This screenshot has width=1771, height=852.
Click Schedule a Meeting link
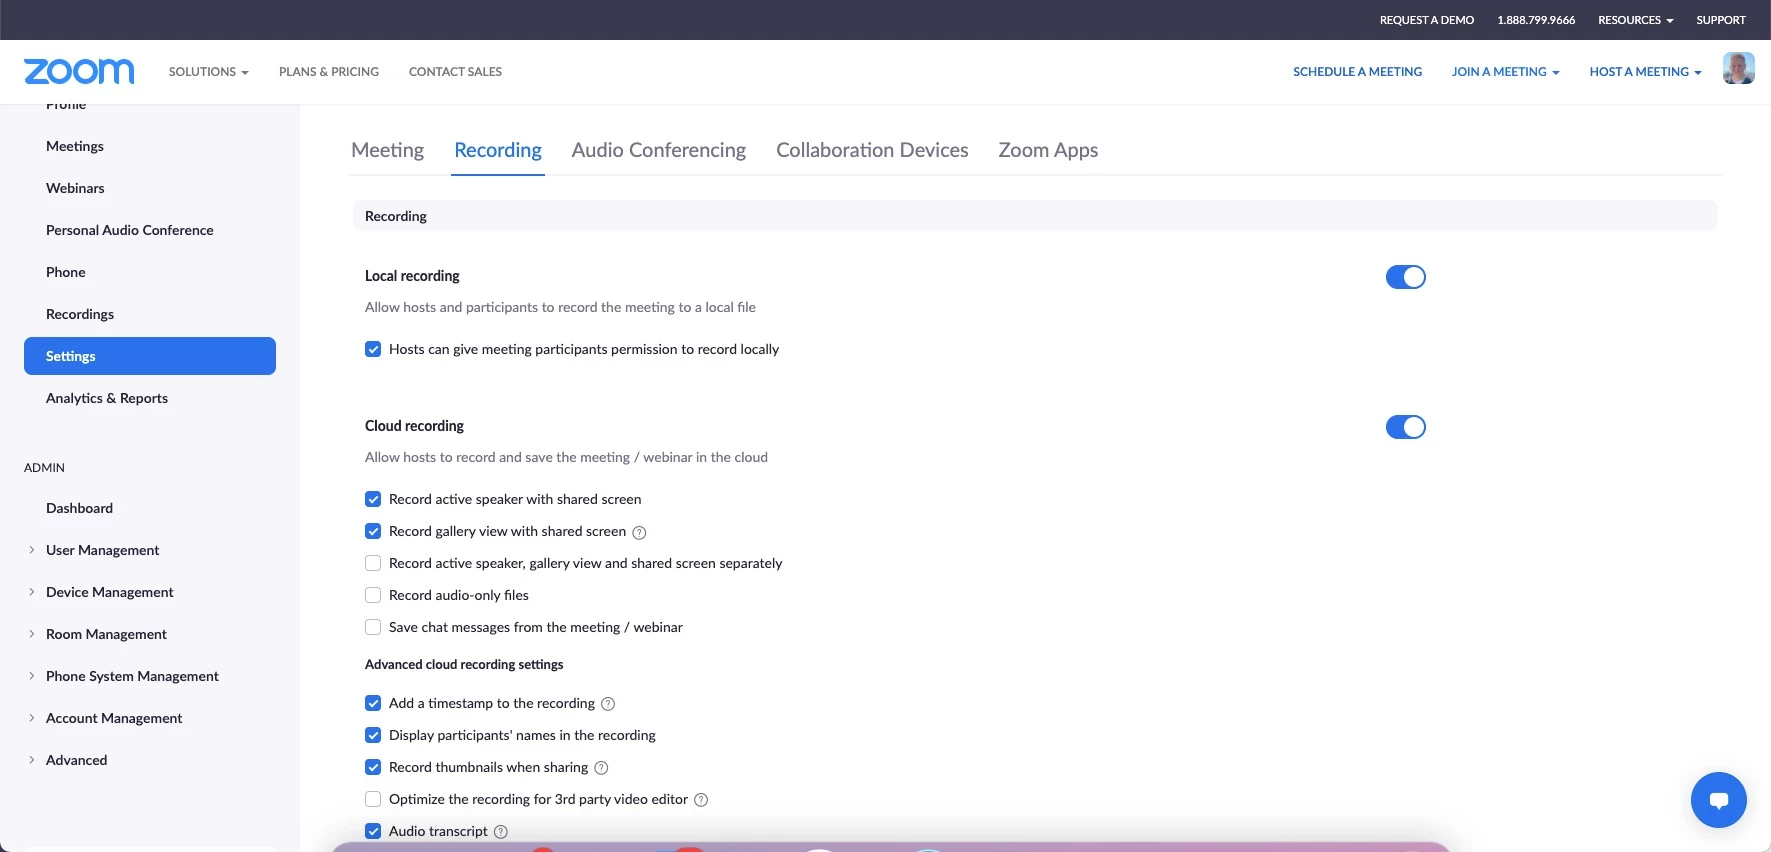(1357, 72)
